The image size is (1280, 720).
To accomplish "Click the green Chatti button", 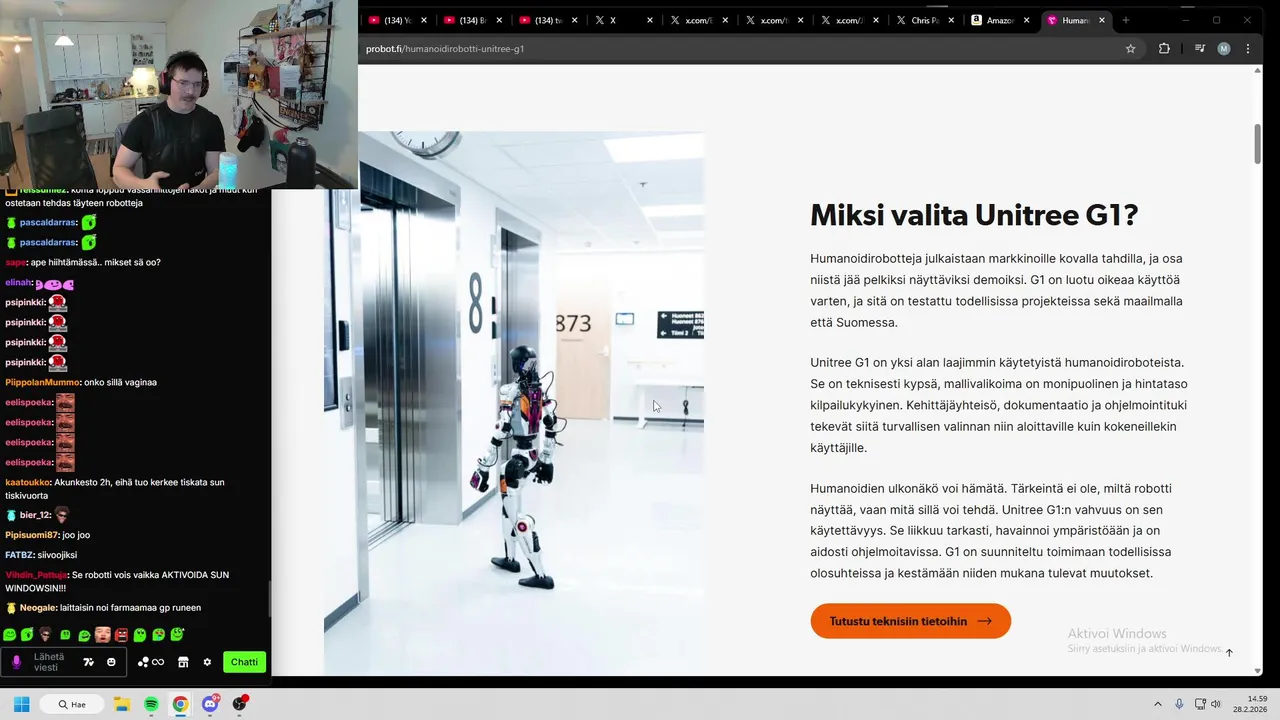I will (x=244, y=662).
